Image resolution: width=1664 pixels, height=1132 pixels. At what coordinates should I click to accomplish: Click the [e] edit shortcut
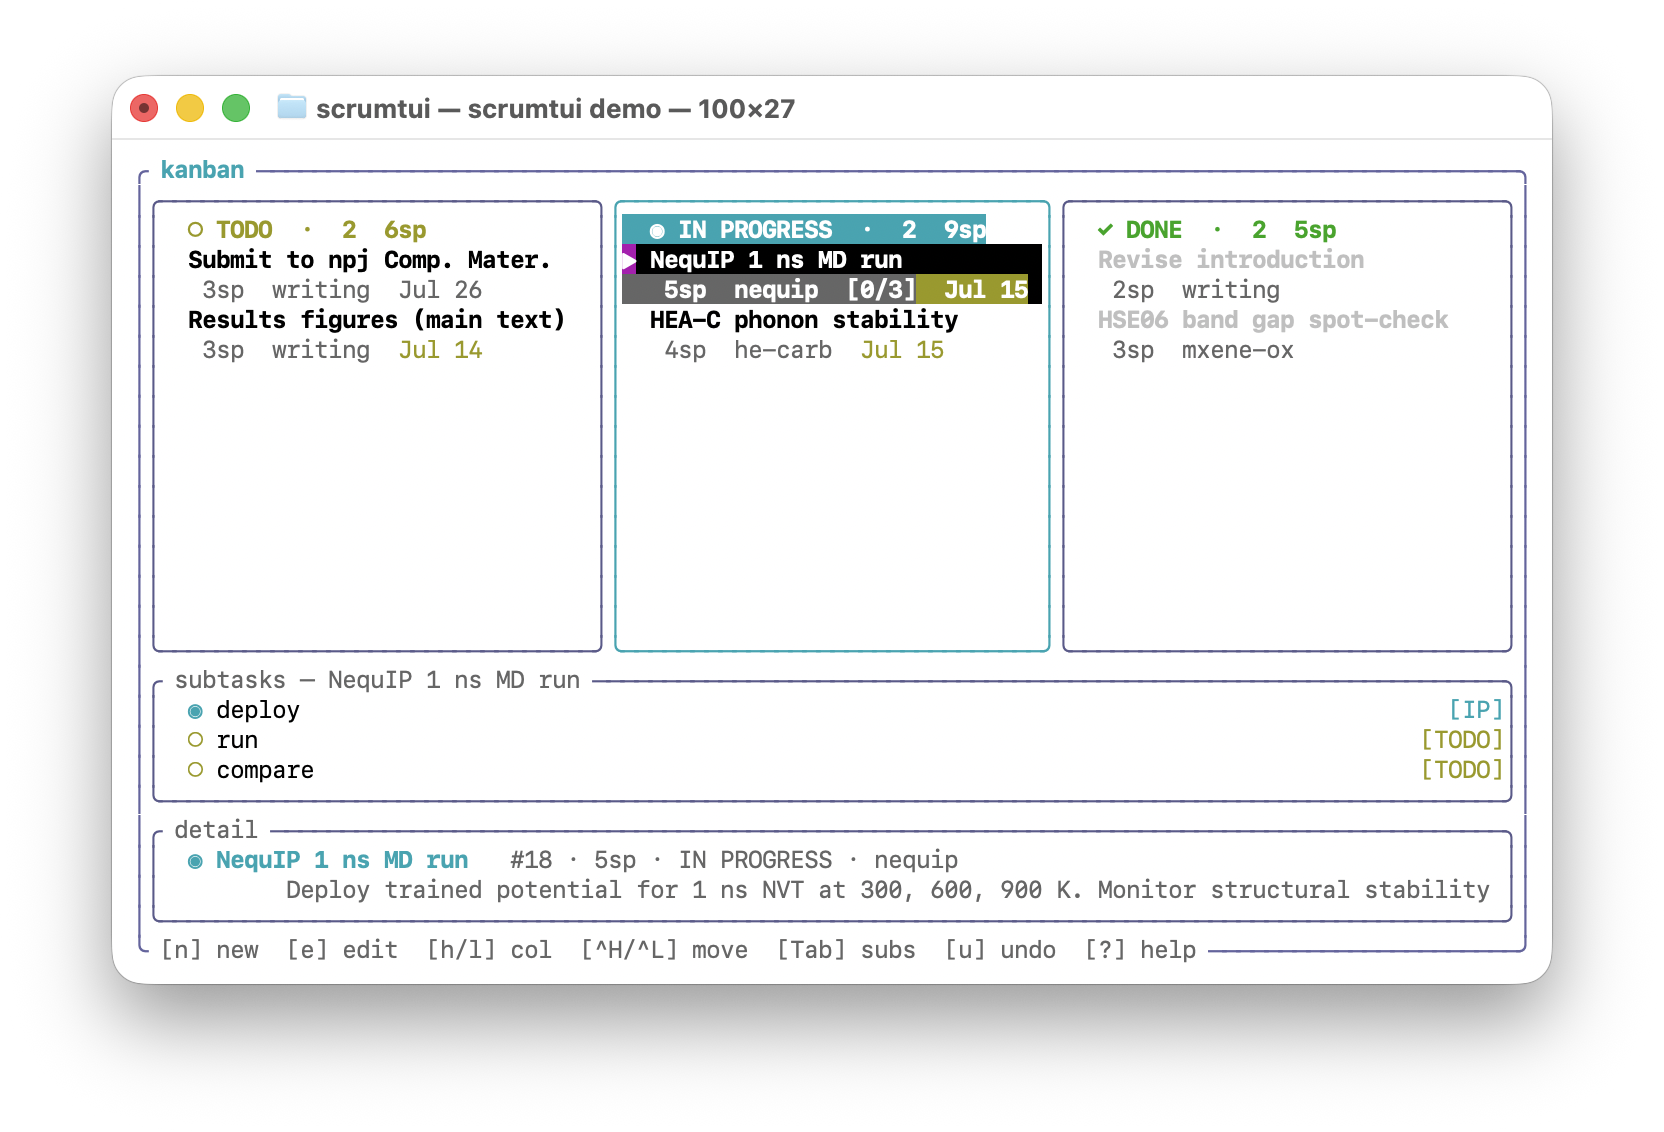[x=342, y=950]
